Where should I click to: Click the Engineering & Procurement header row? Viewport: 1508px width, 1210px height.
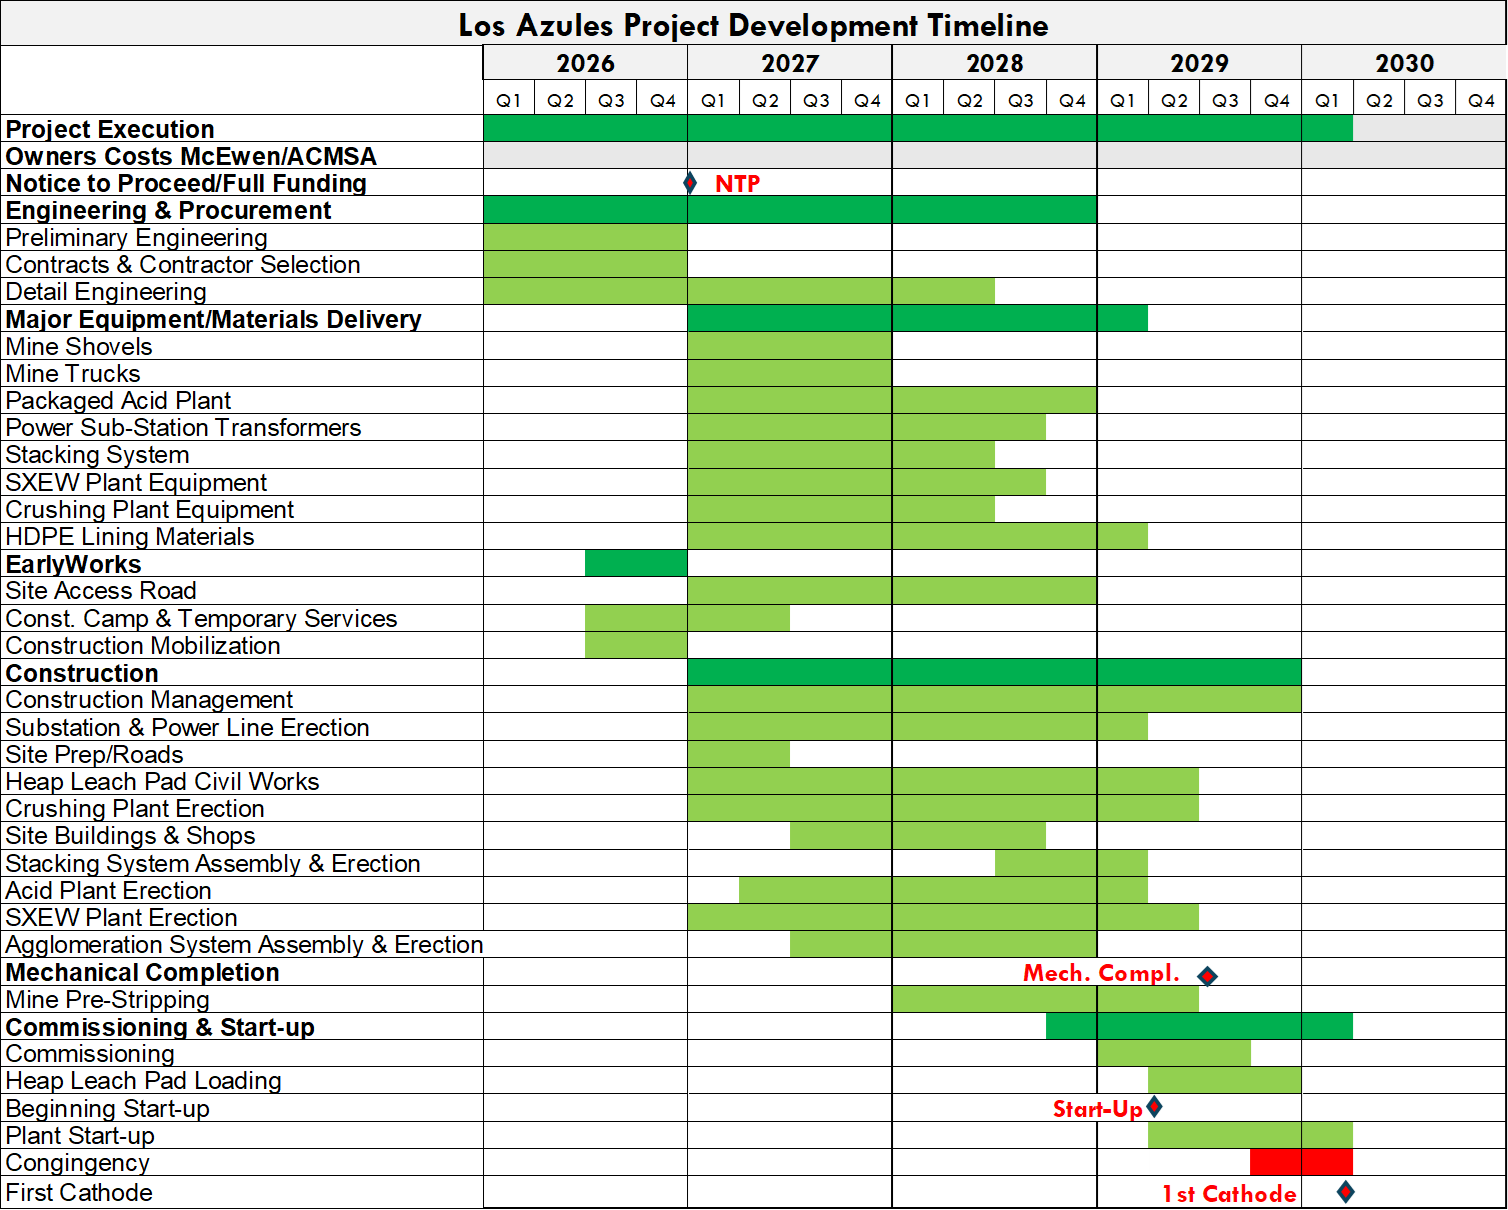168,210
